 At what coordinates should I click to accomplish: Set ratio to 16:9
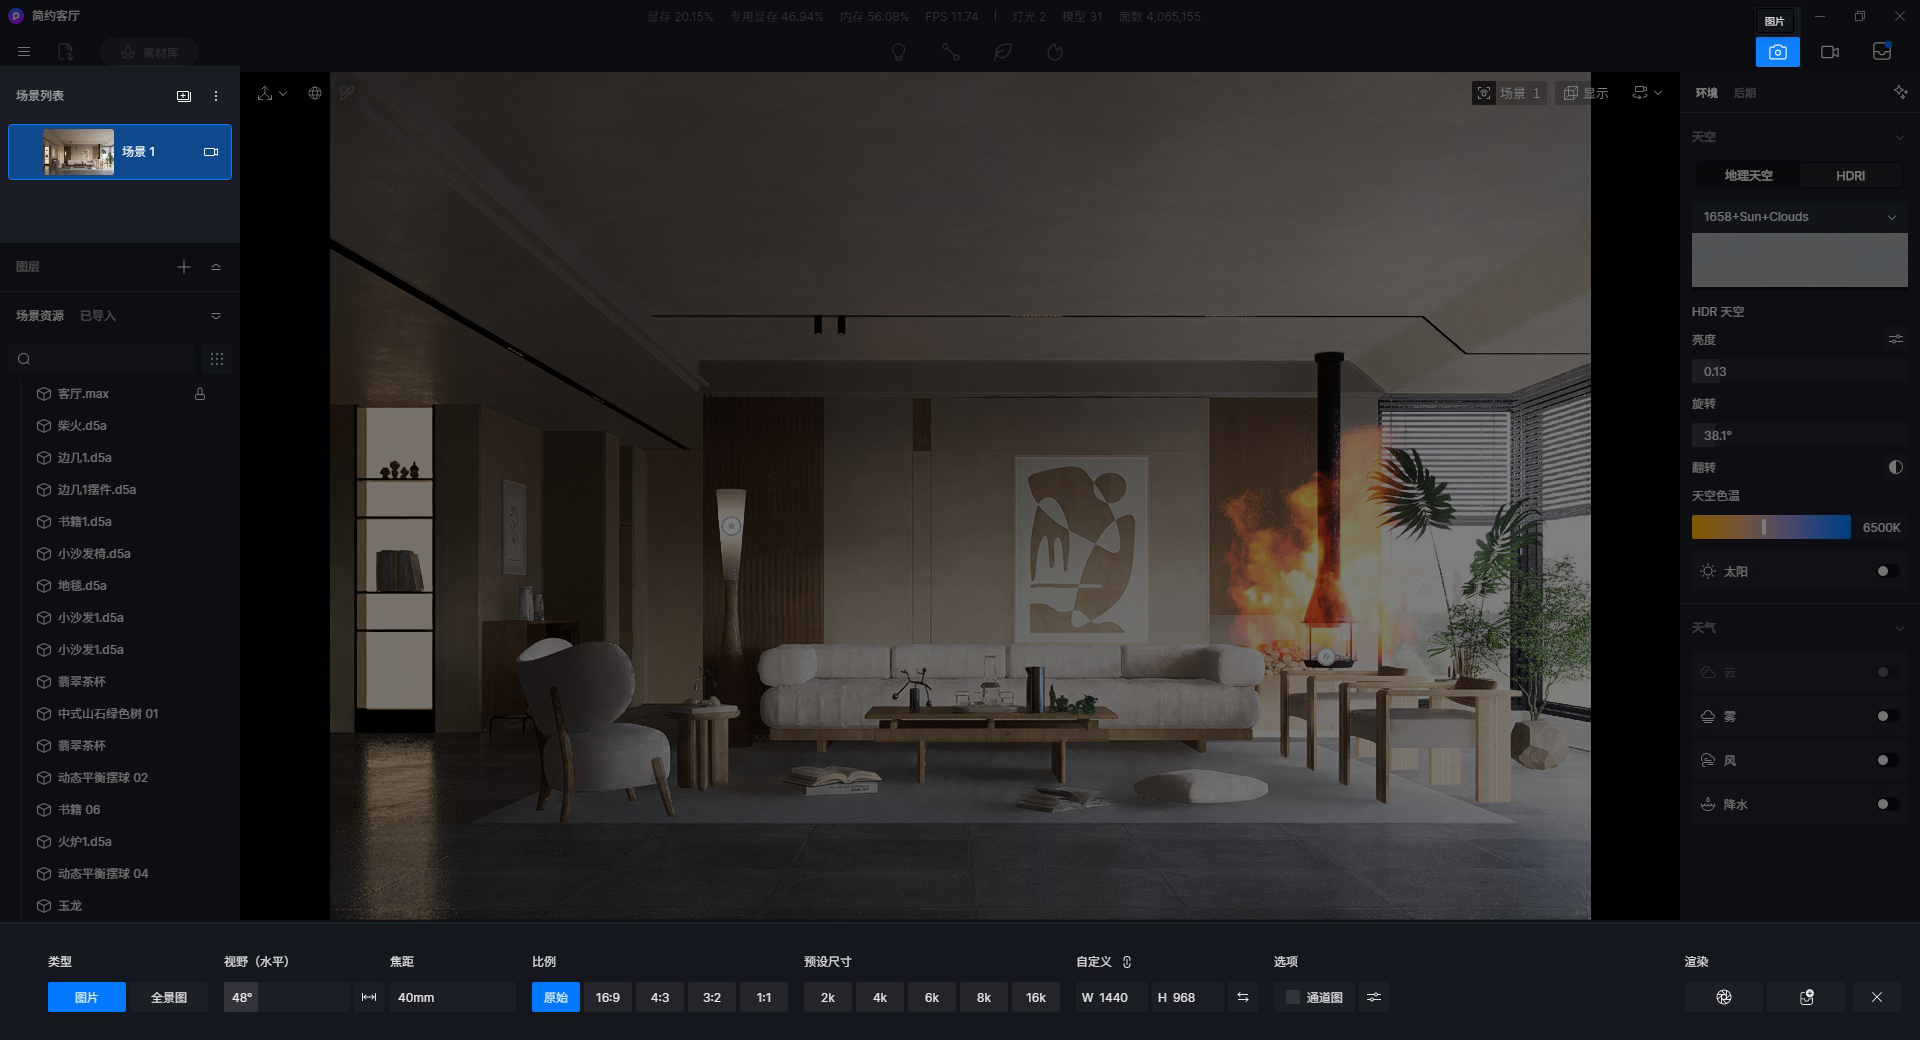pos(607,997)
